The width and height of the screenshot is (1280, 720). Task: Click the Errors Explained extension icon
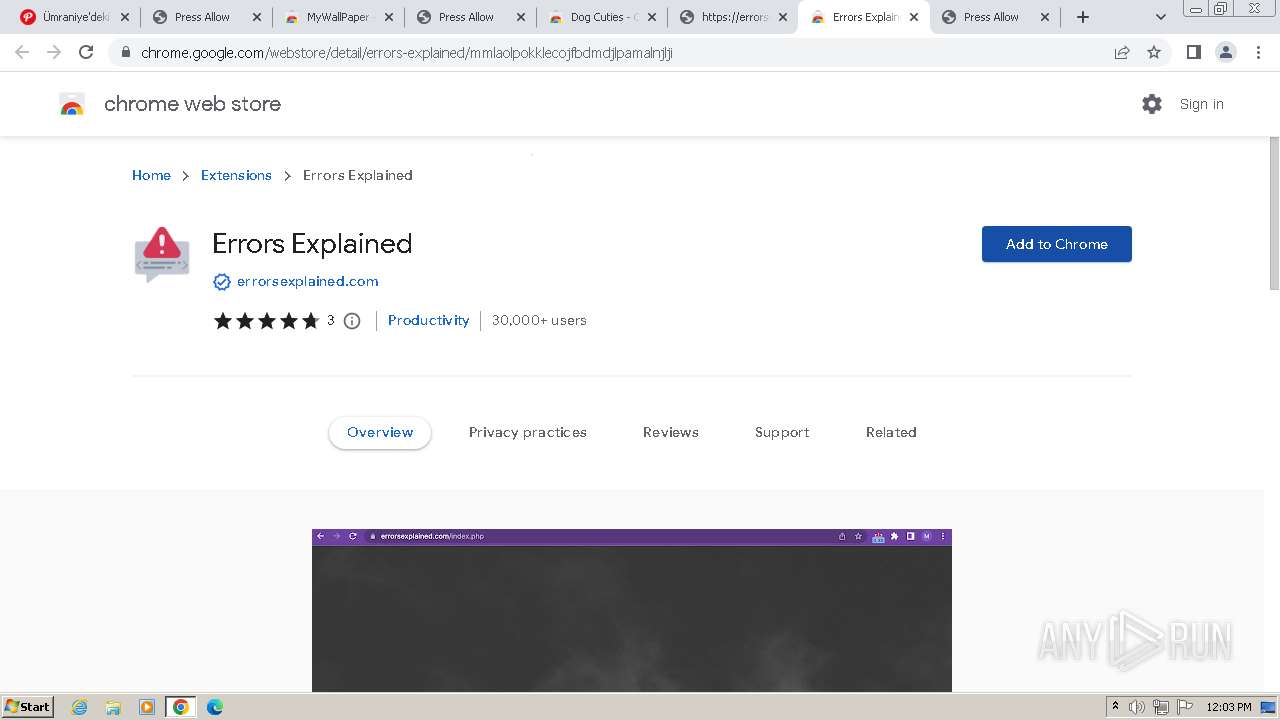(x=162, y=254)
